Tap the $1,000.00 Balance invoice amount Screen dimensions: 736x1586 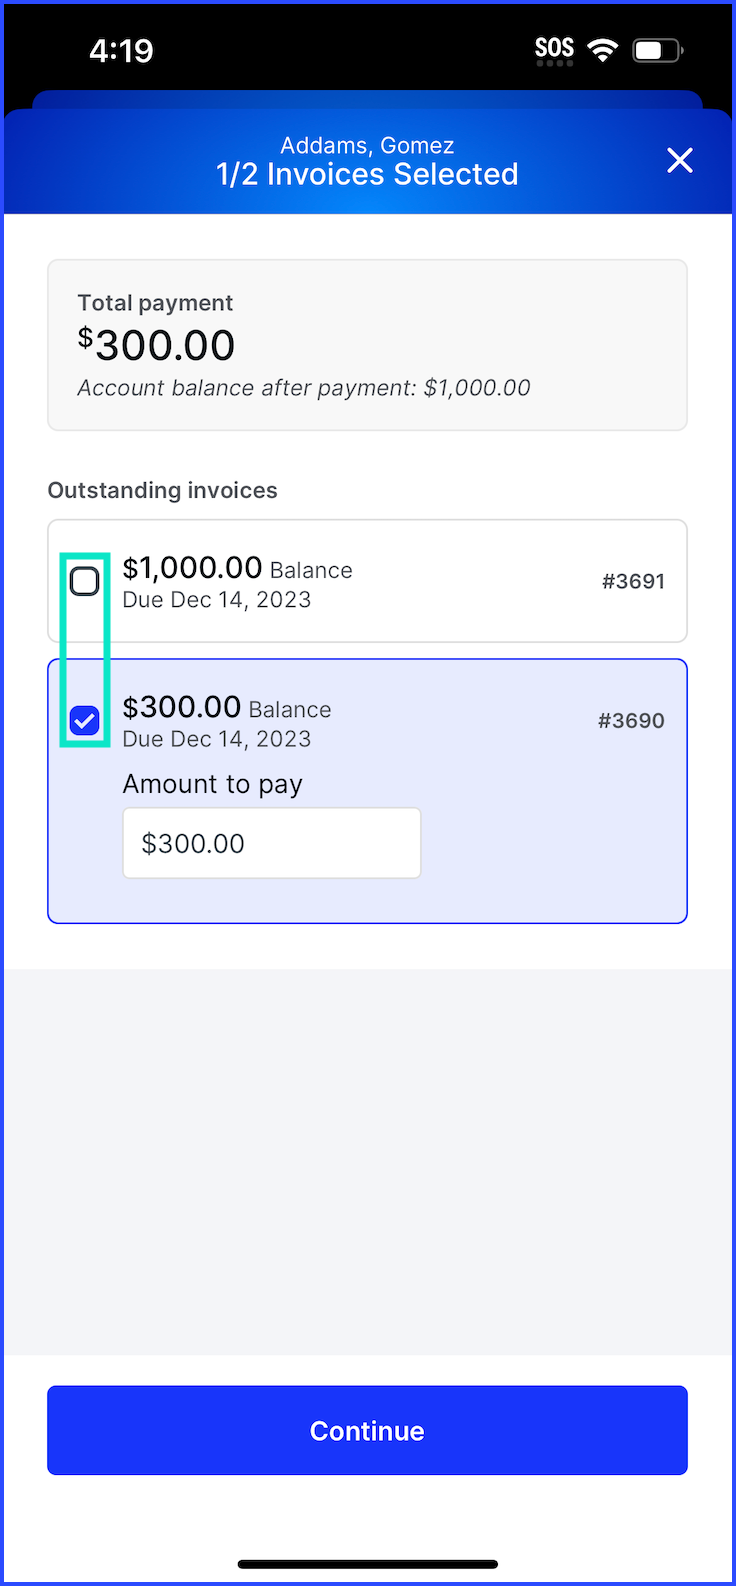pos(237,568)
